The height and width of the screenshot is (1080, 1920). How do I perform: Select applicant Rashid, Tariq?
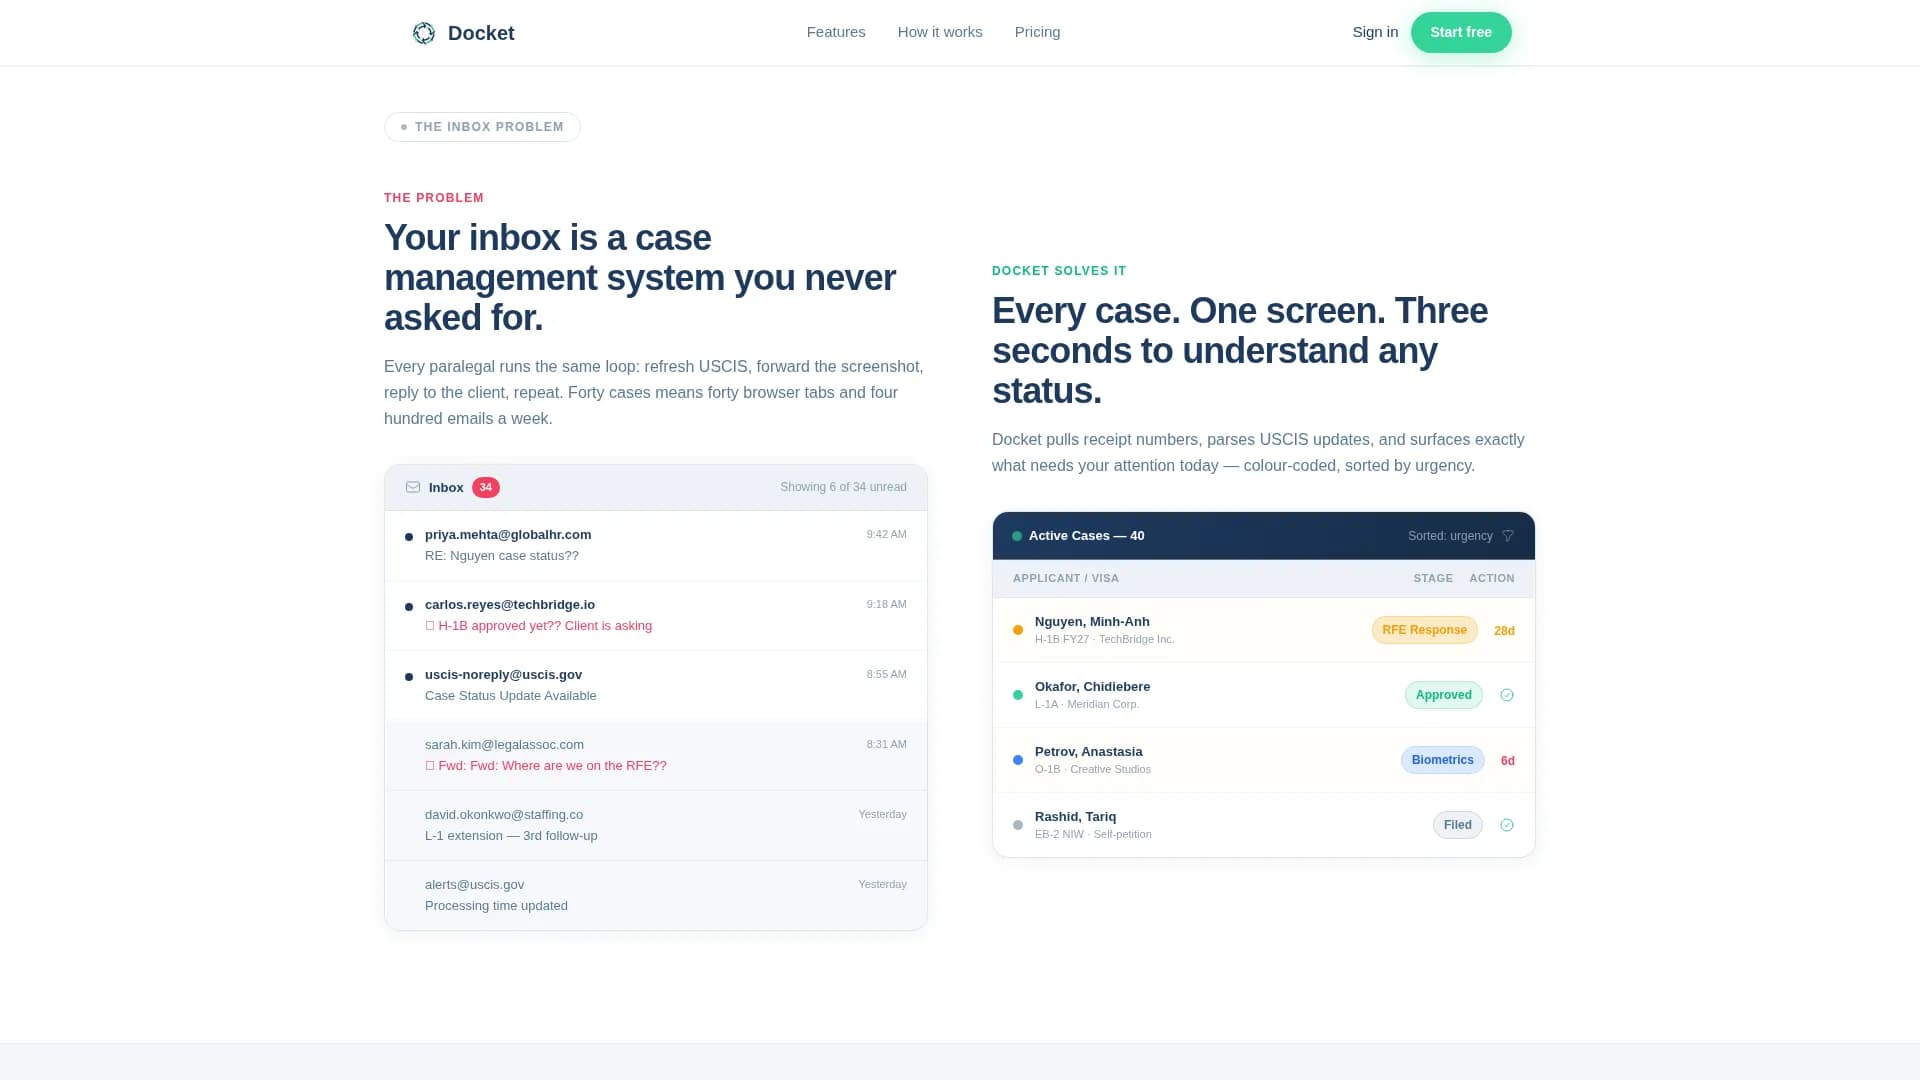pyautogui.click(x=1075, y=817)
